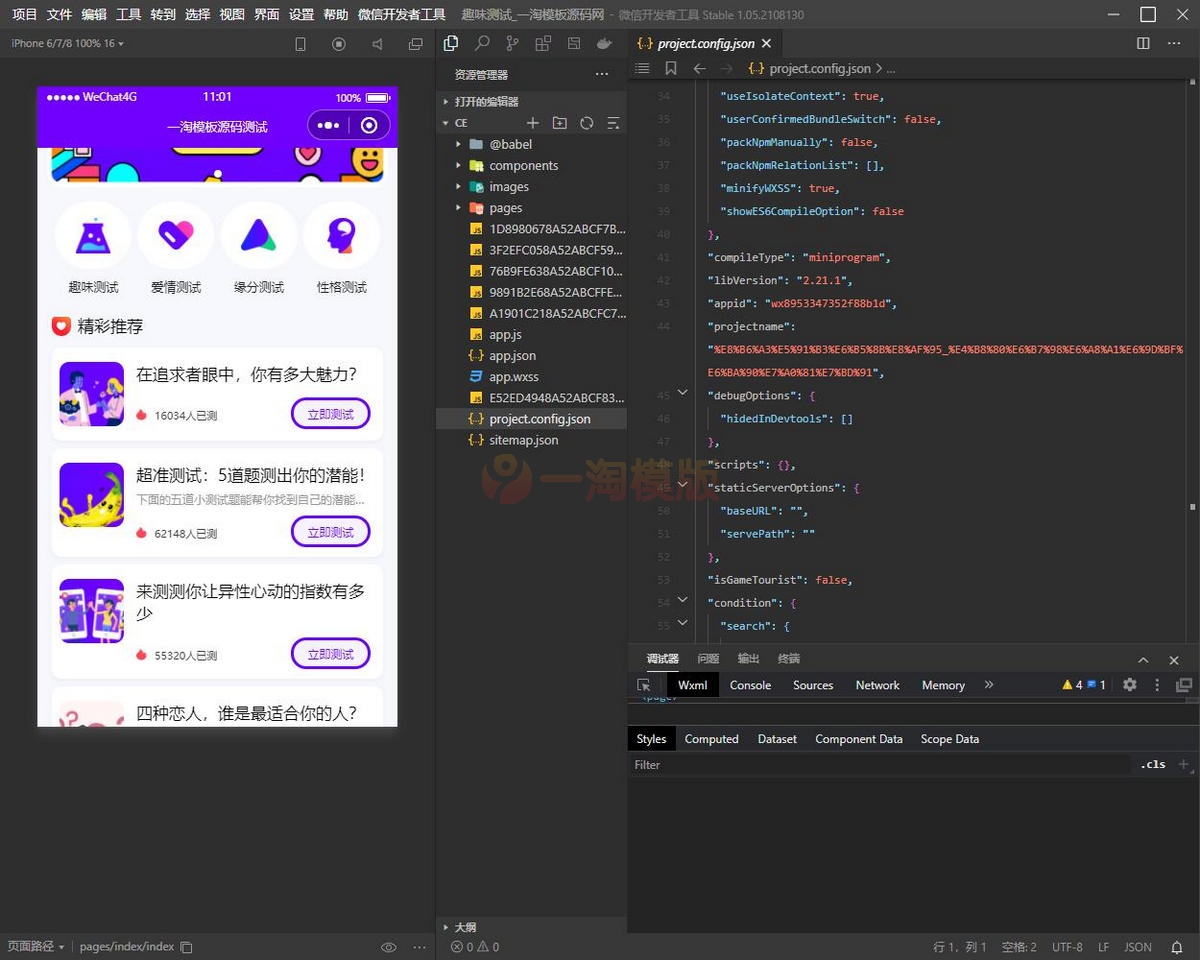This screenshot has width=1200, height=960.
Task: Open the 微信开发者工具 menu
Action: pos(401,15)
